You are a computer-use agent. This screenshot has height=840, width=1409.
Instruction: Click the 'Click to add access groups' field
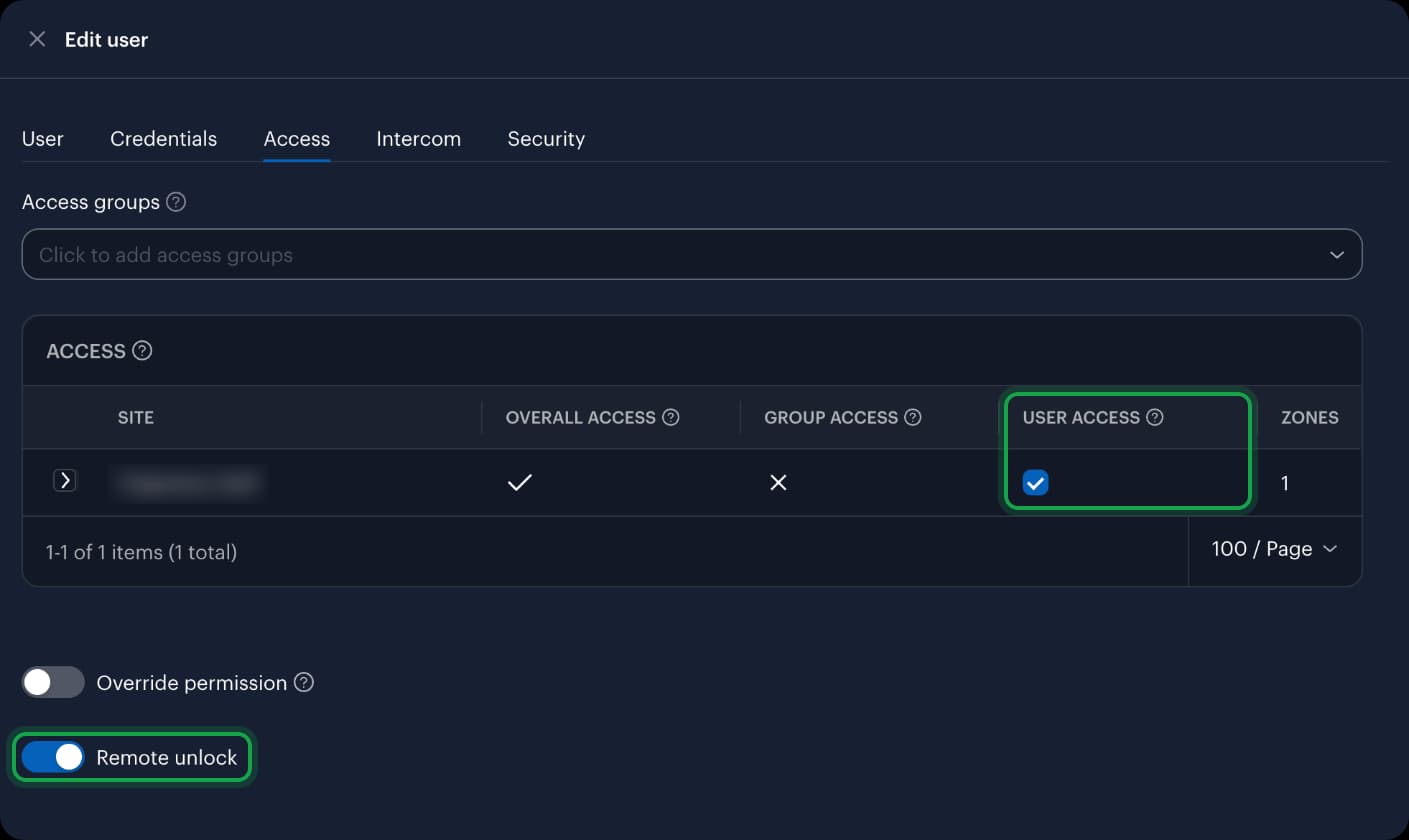[692, 254]
